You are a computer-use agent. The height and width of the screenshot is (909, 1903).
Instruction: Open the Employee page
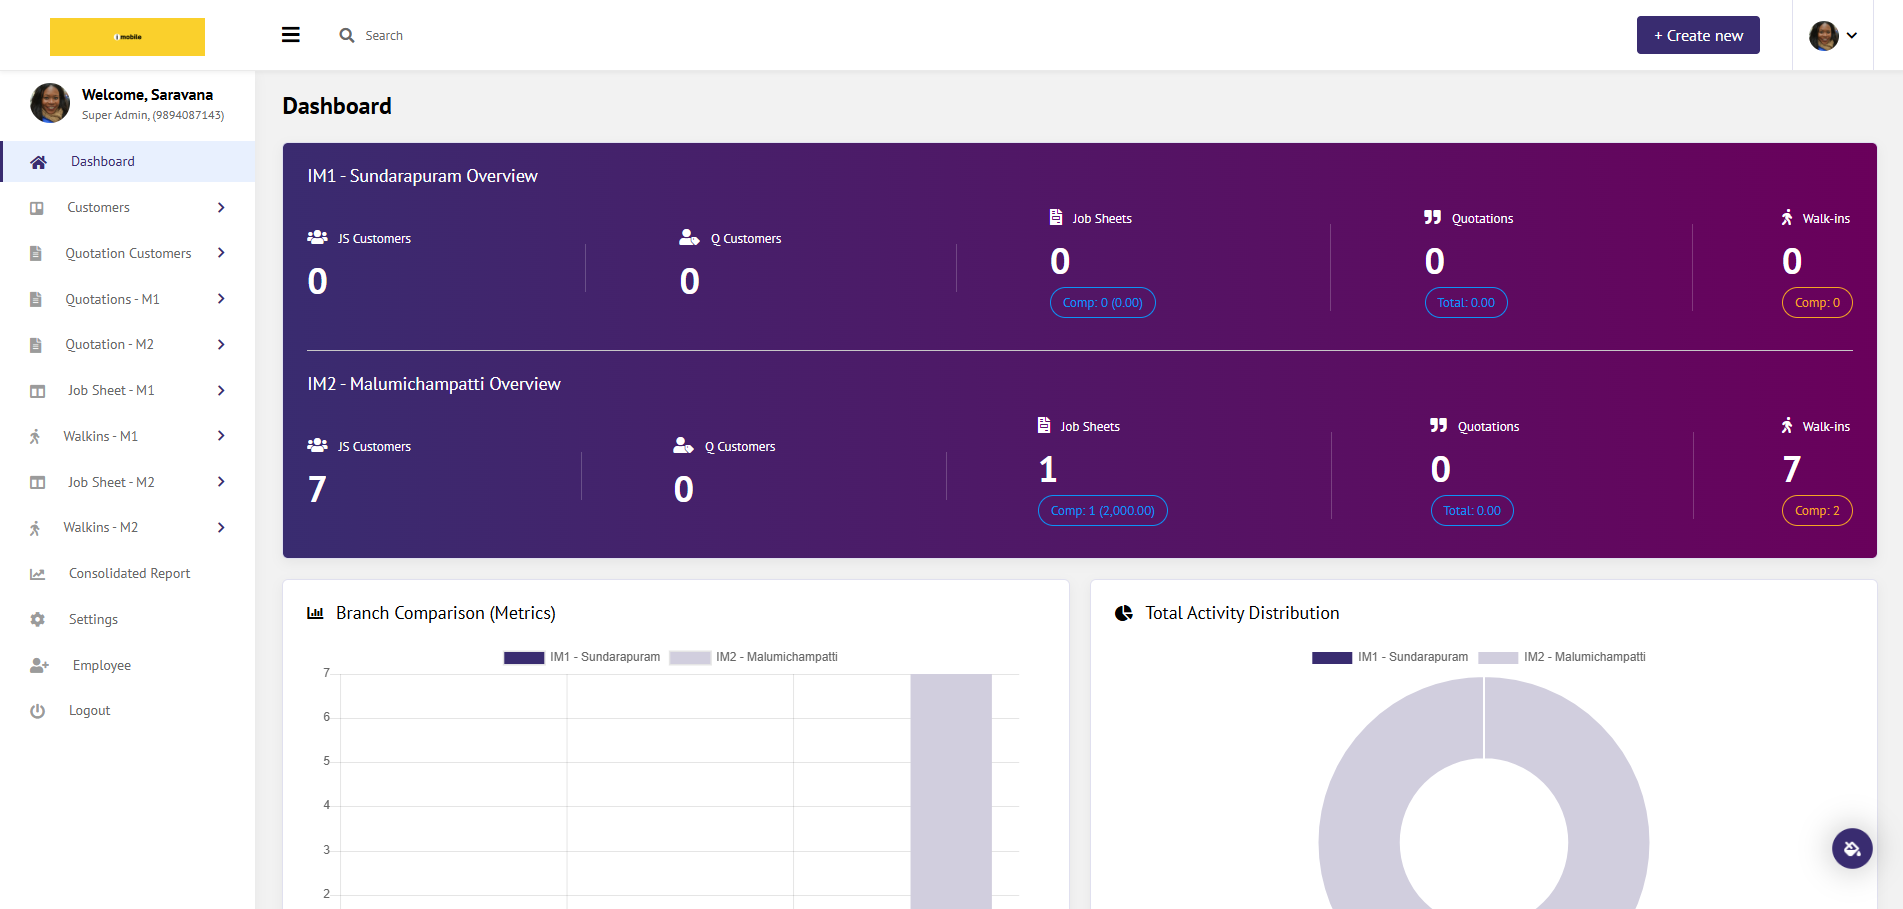(128, 665)
